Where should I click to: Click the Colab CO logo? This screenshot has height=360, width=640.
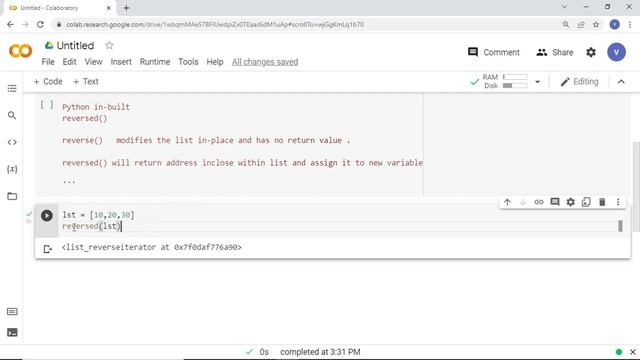point(20,51)
